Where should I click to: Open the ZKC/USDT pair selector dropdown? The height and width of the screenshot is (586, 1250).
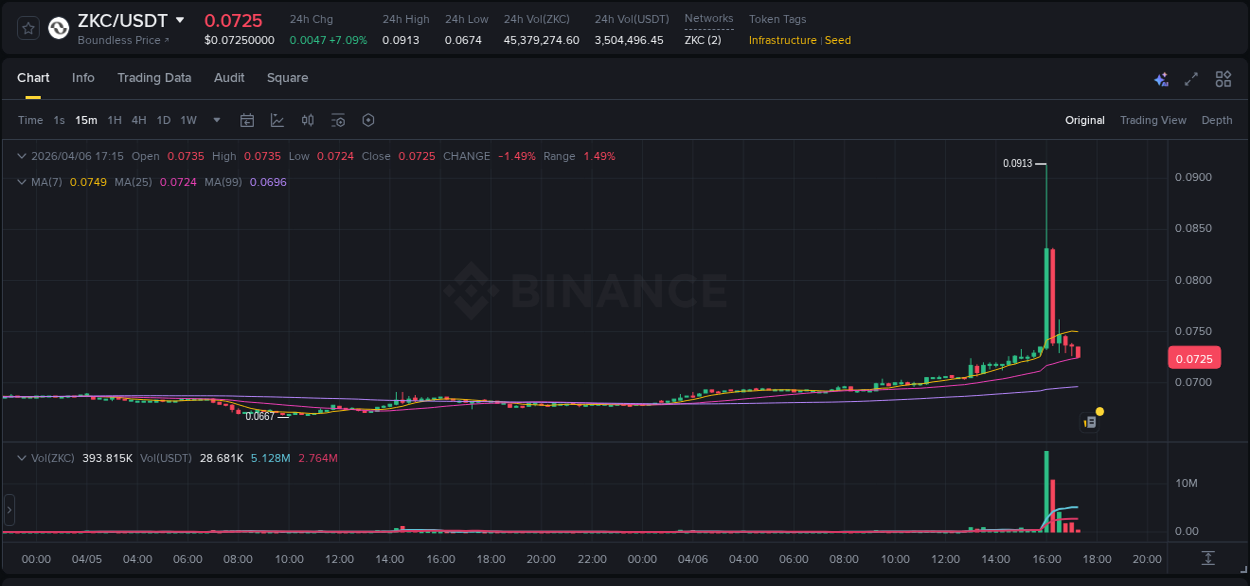click(x=180, y=20)
